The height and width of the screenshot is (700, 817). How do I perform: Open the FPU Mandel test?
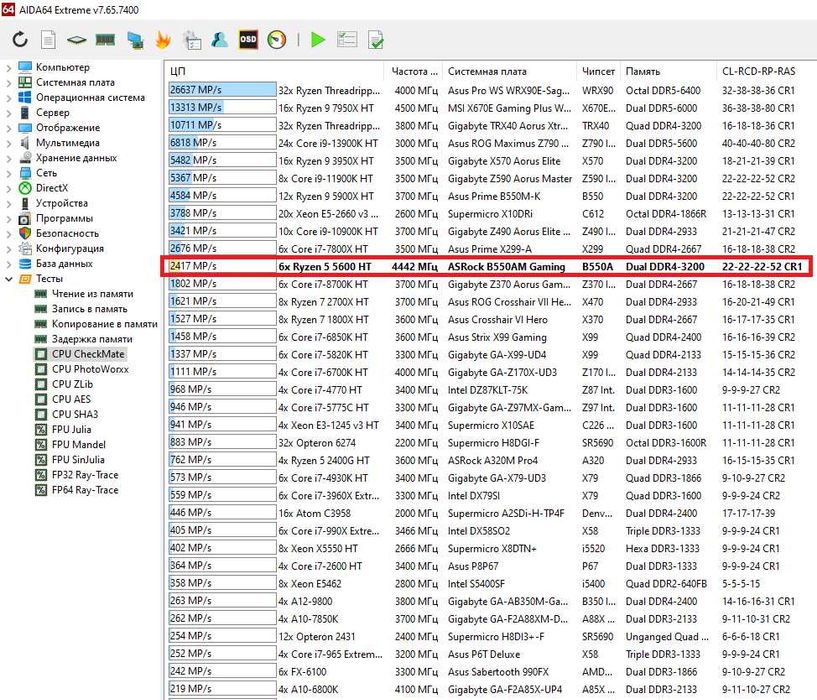coord(79,445)
